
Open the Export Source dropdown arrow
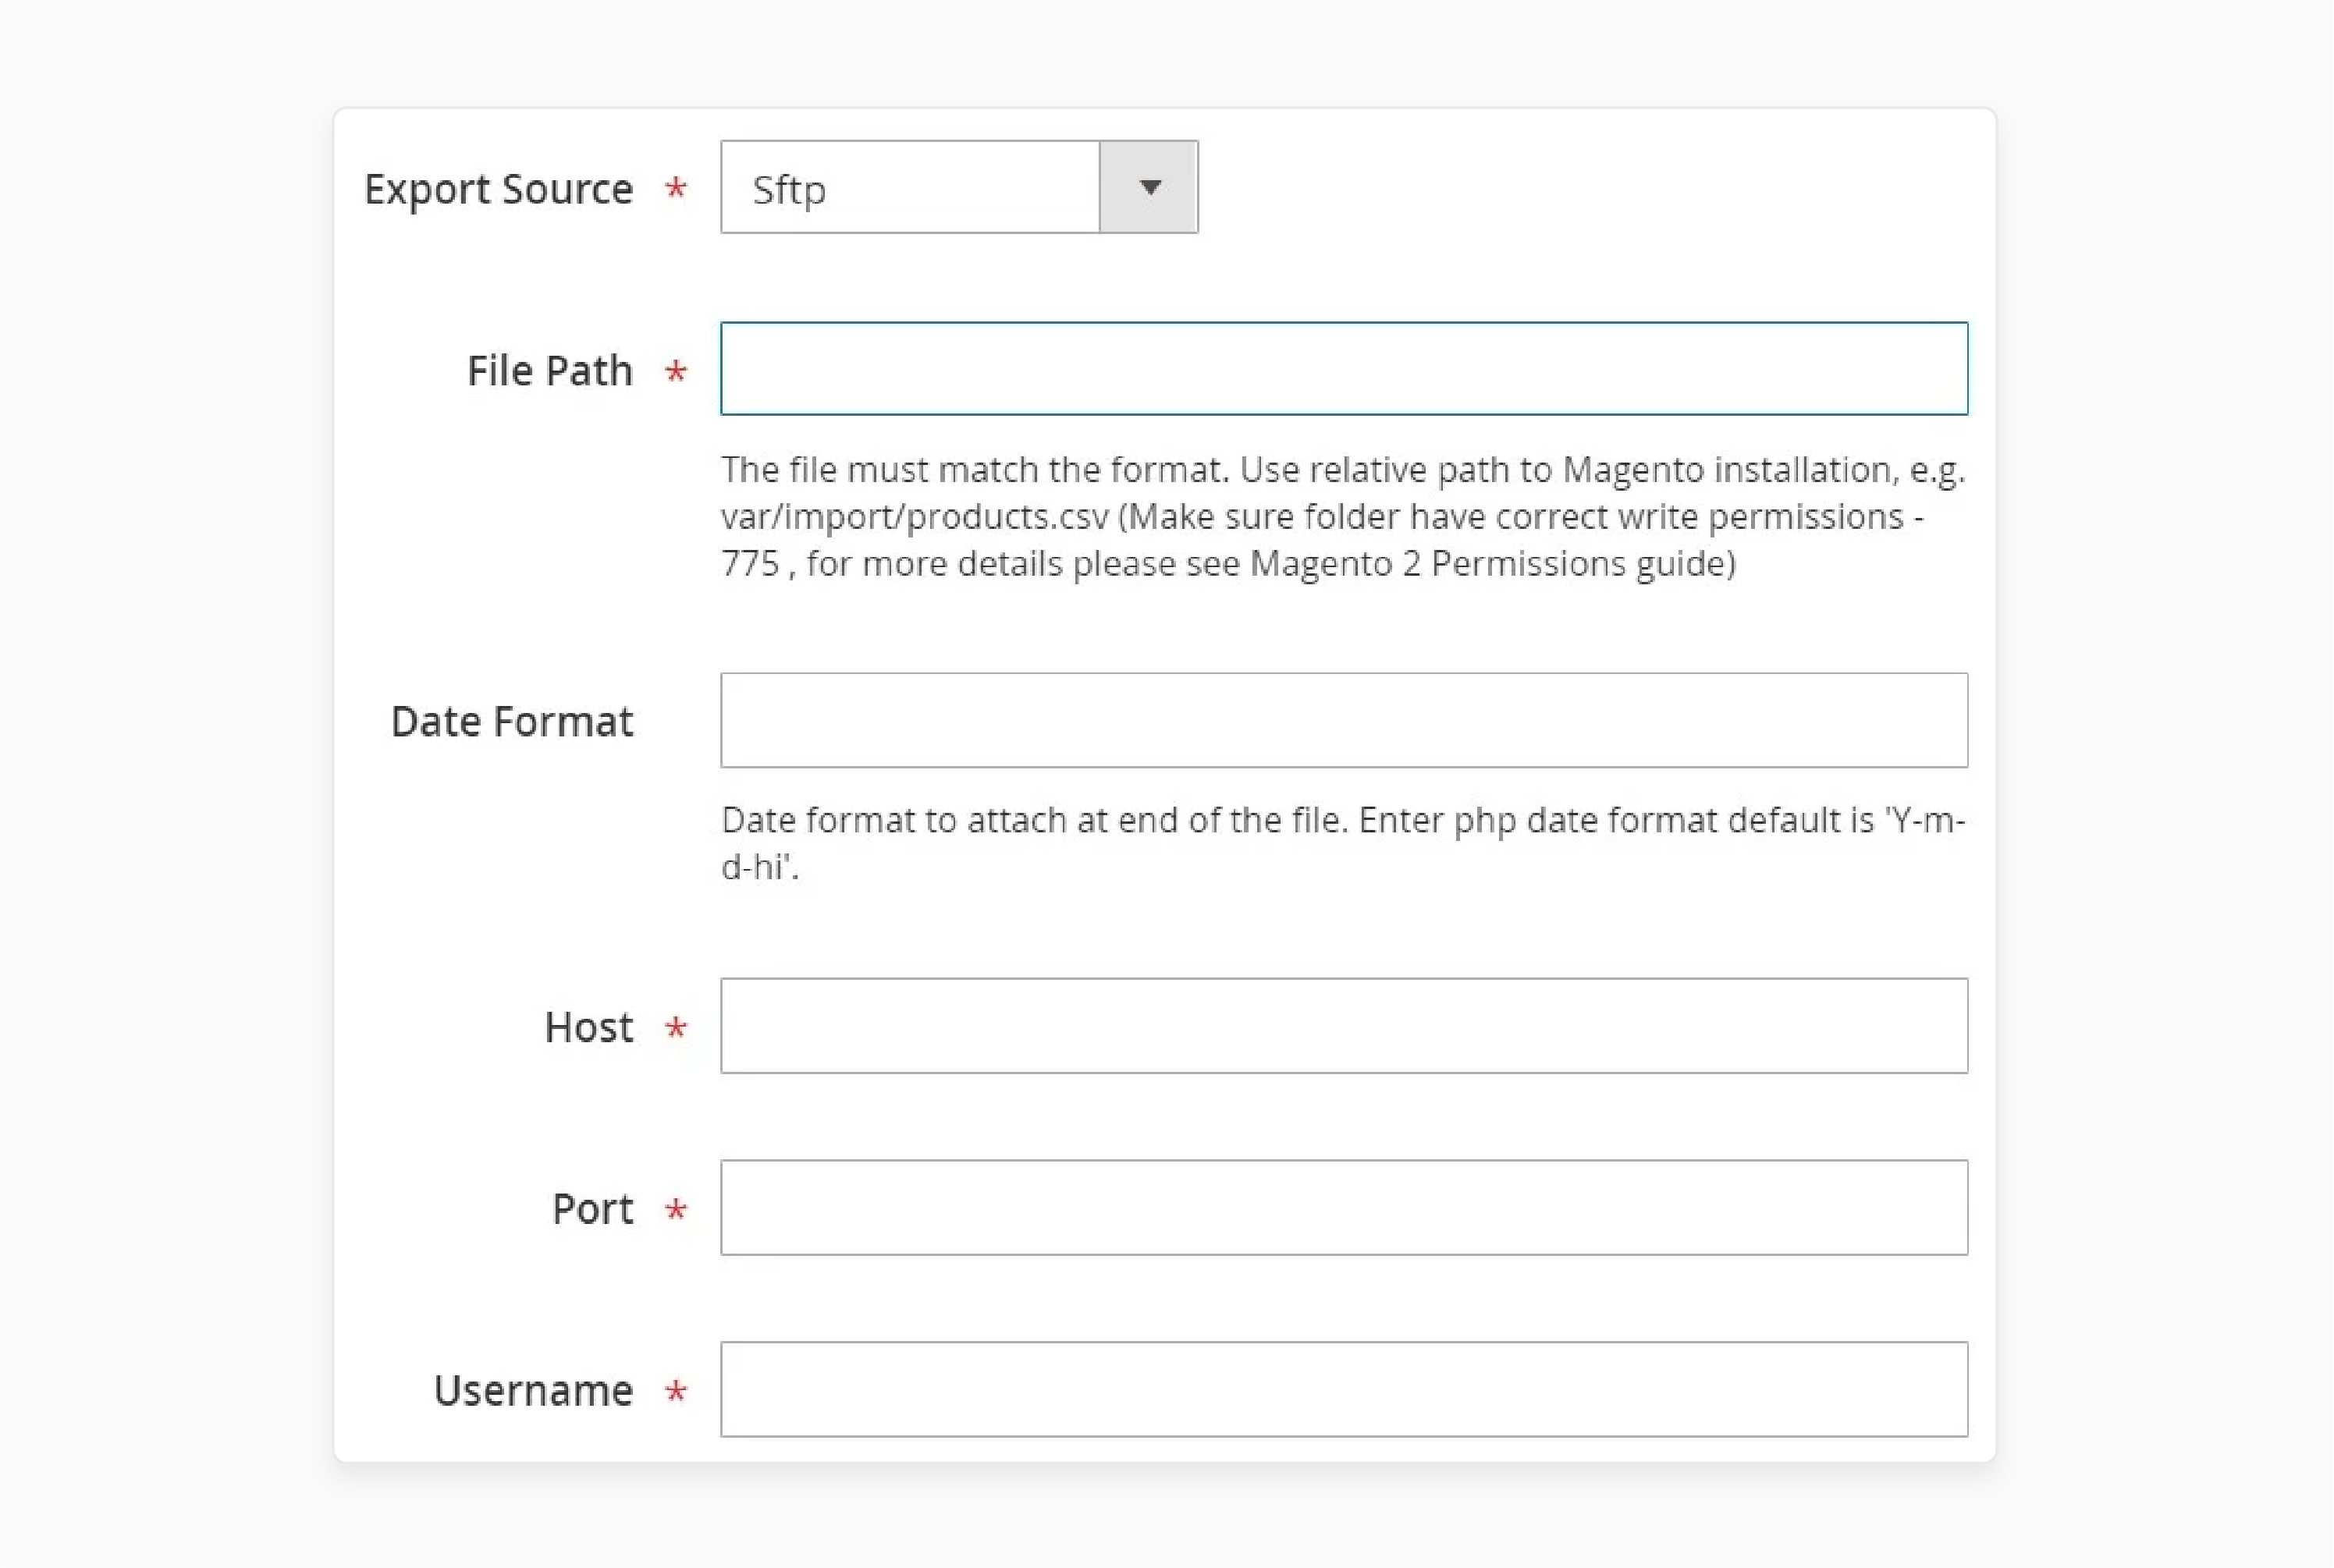(1148, 187)
